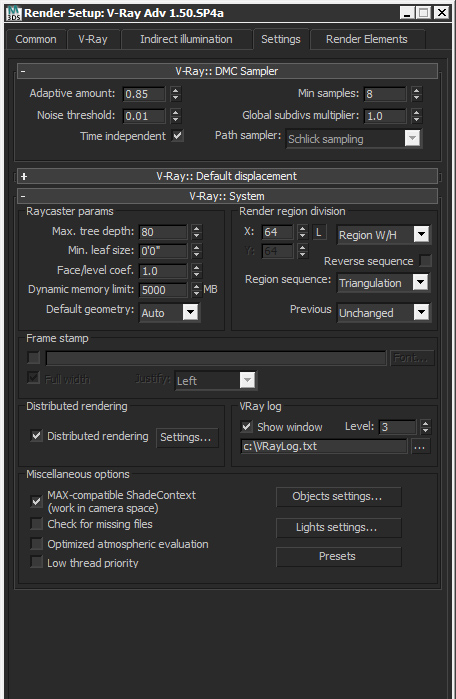Click the Adaptive amount spinner arrows

click(176, 94)
